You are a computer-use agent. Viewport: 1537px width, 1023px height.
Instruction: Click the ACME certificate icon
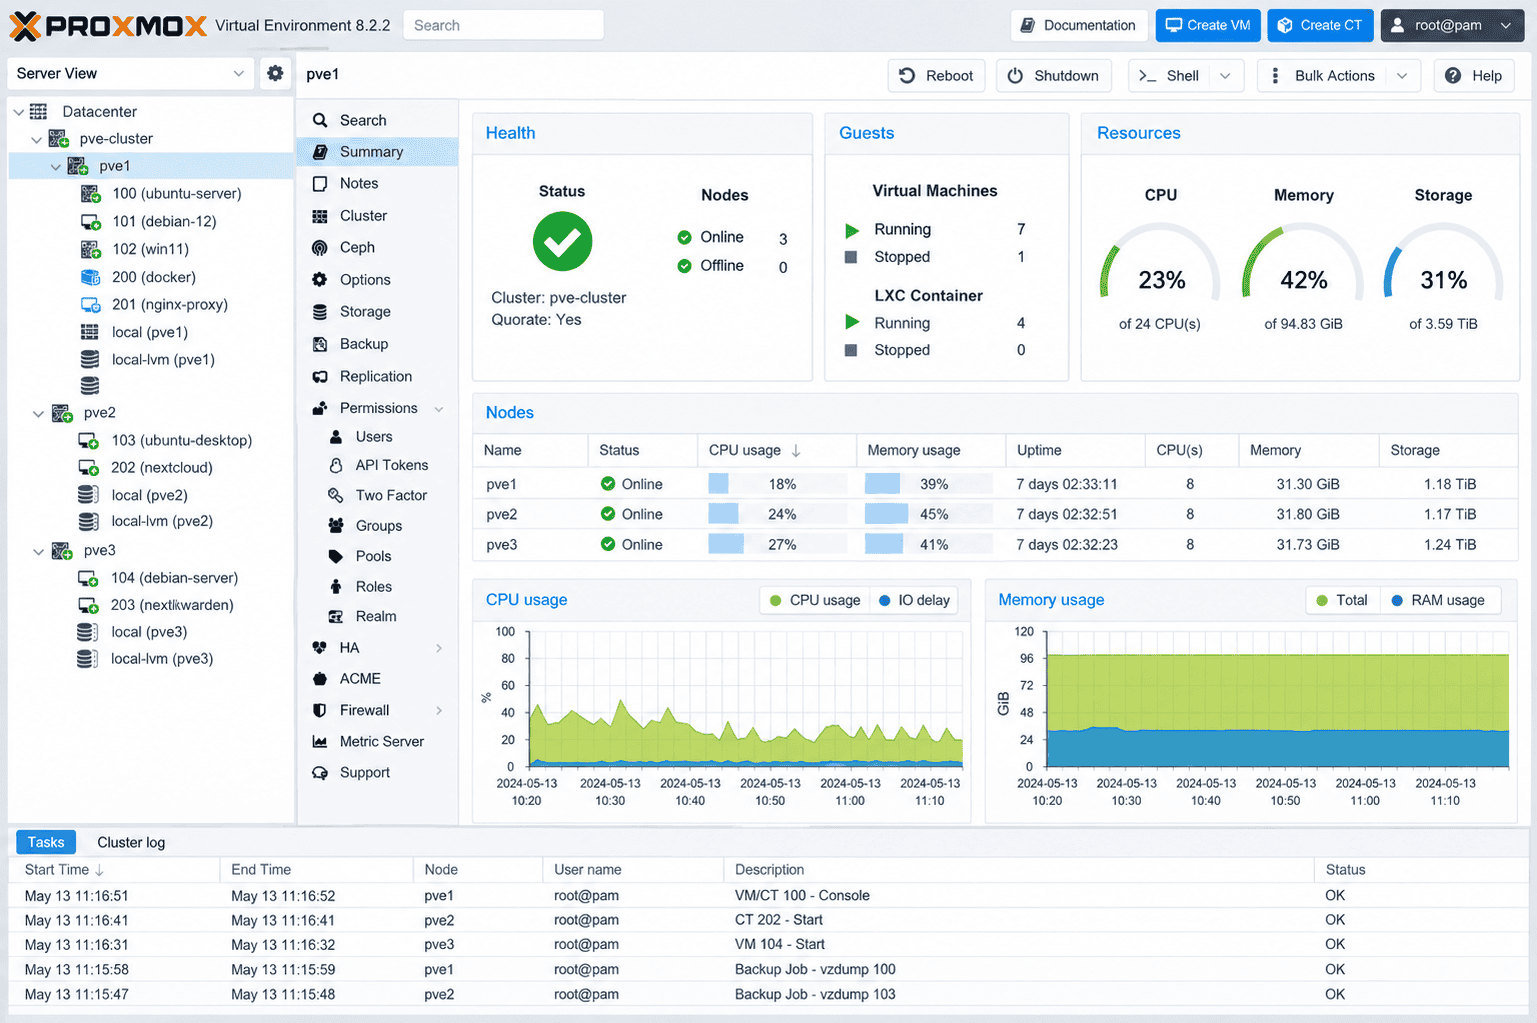pyautogui.click(x=320, y=679)
